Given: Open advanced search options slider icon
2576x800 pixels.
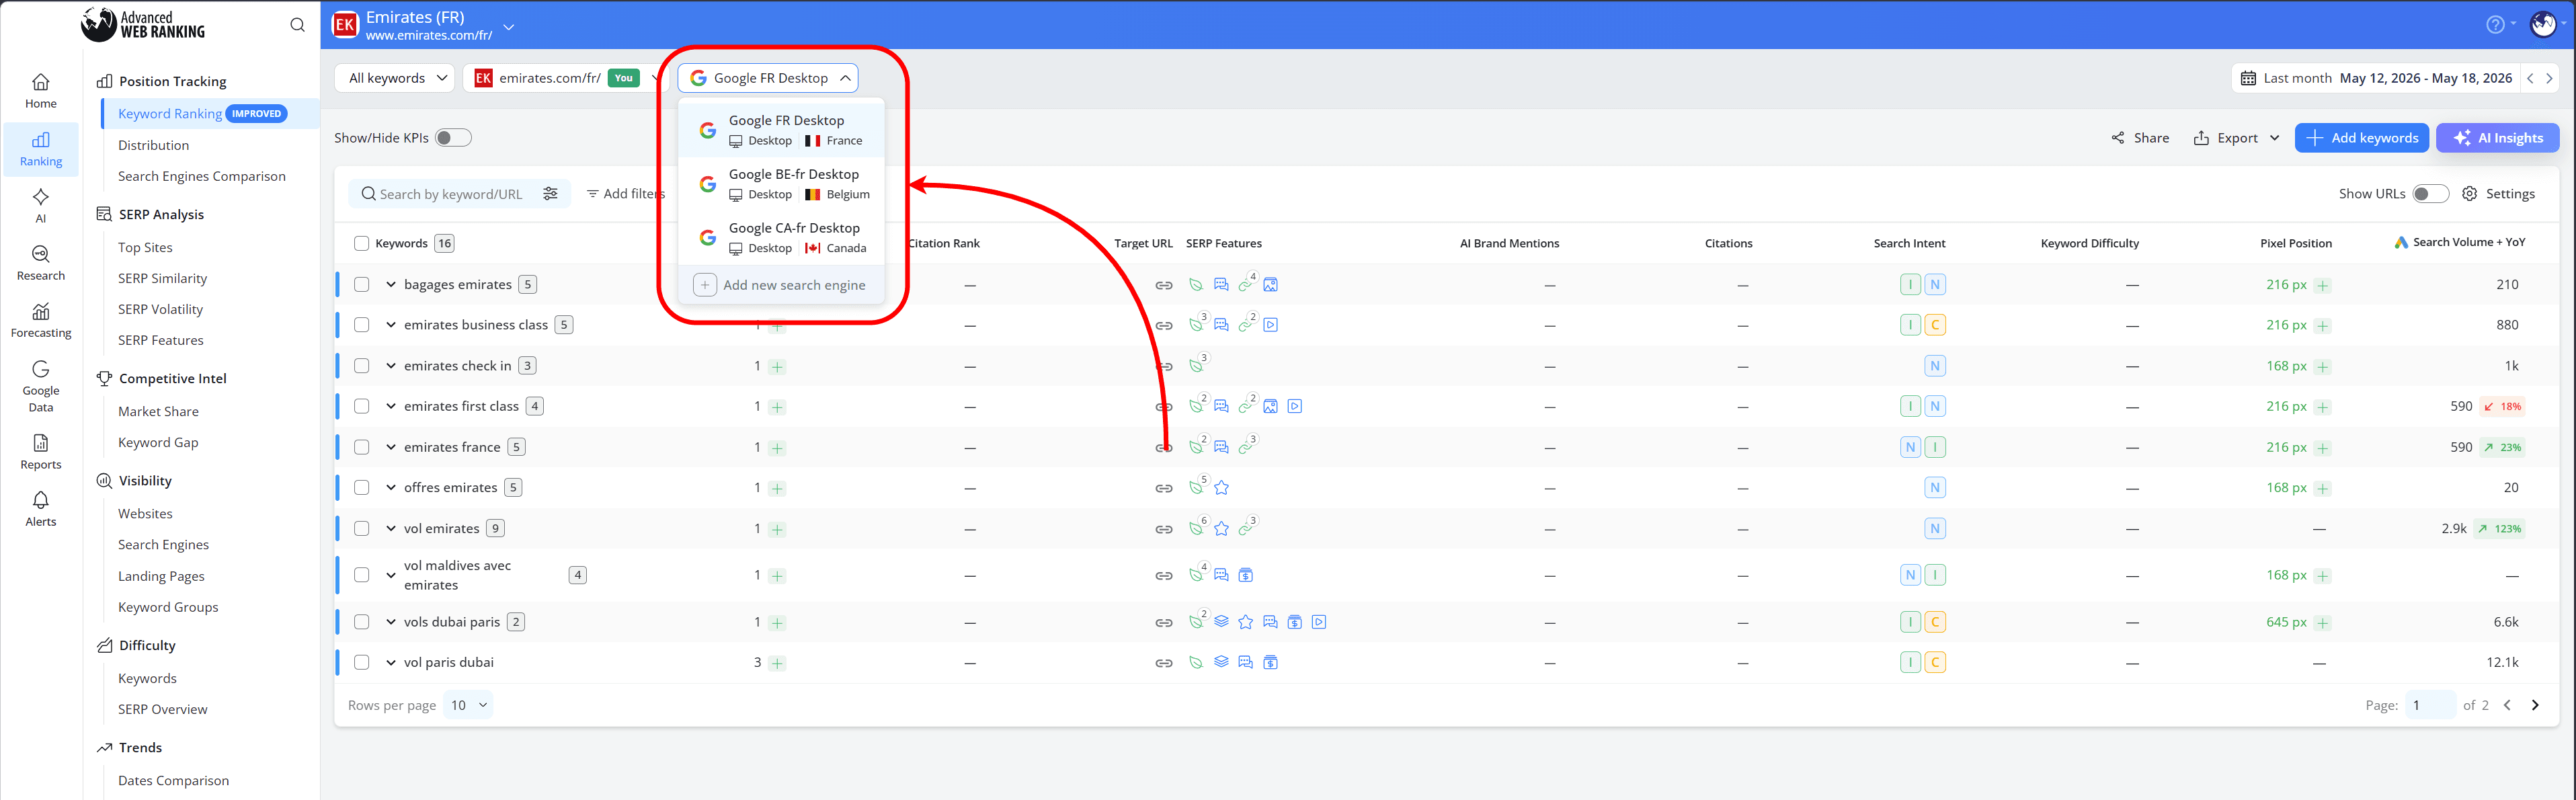Looking at the screenshot, I should (550, 194).
